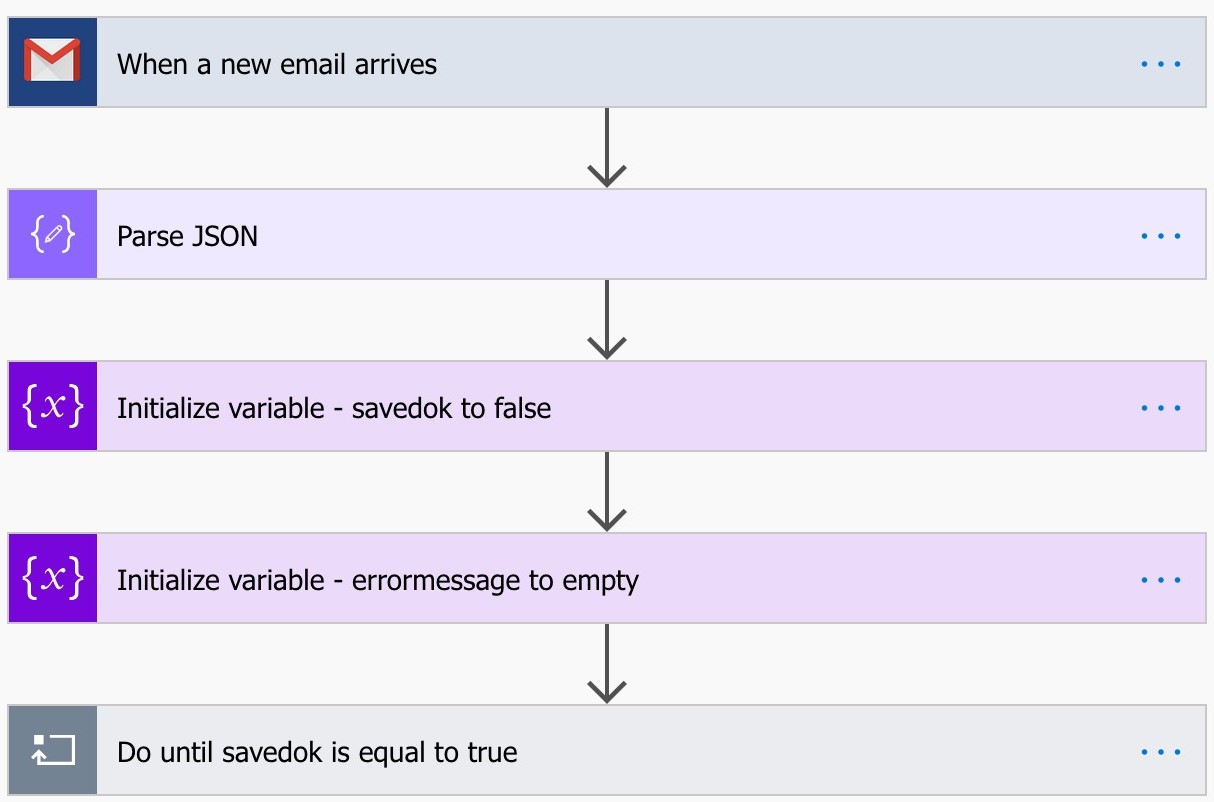Screen dimensions: 1214x802
Task: Click the arrow between the two Initialize variable steps
Action: (607, 492)
